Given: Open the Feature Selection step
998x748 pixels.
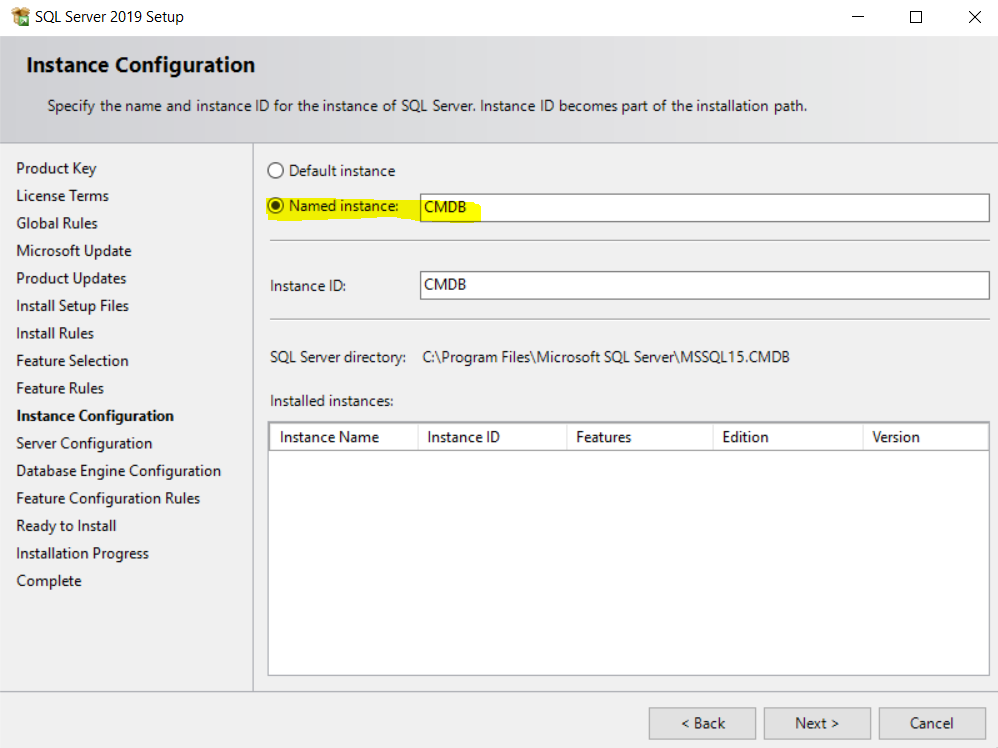Looking at the screenshot, I should [73, 361].
